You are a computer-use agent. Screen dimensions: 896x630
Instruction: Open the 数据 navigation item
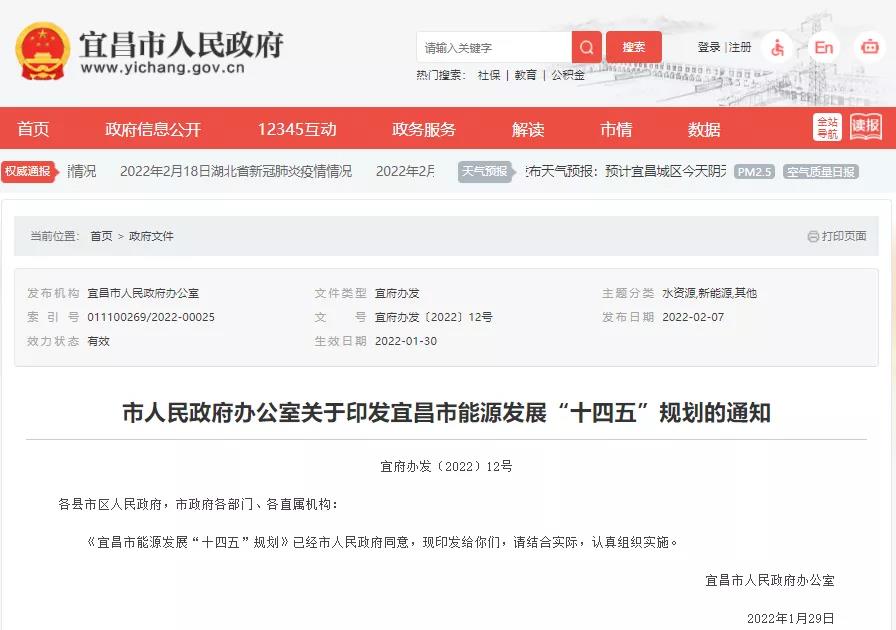[x=704, y=129]
